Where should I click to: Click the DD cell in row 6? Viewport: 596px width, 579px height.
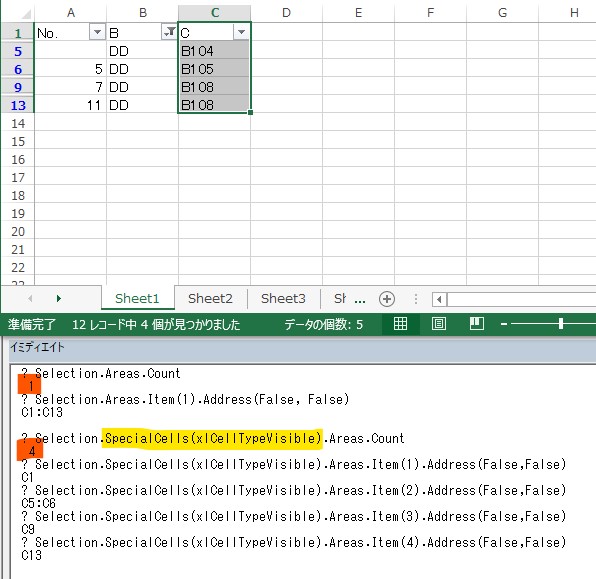coord(143,69)
